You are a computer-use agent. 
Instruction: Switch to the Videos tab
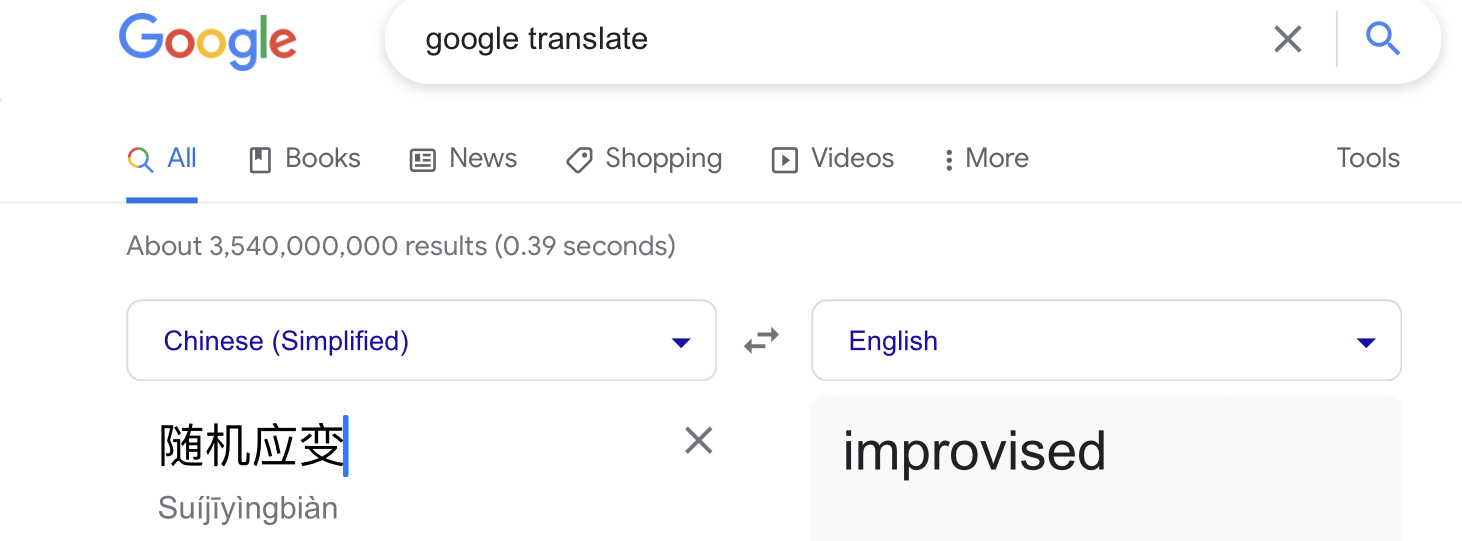coord(852,159)
